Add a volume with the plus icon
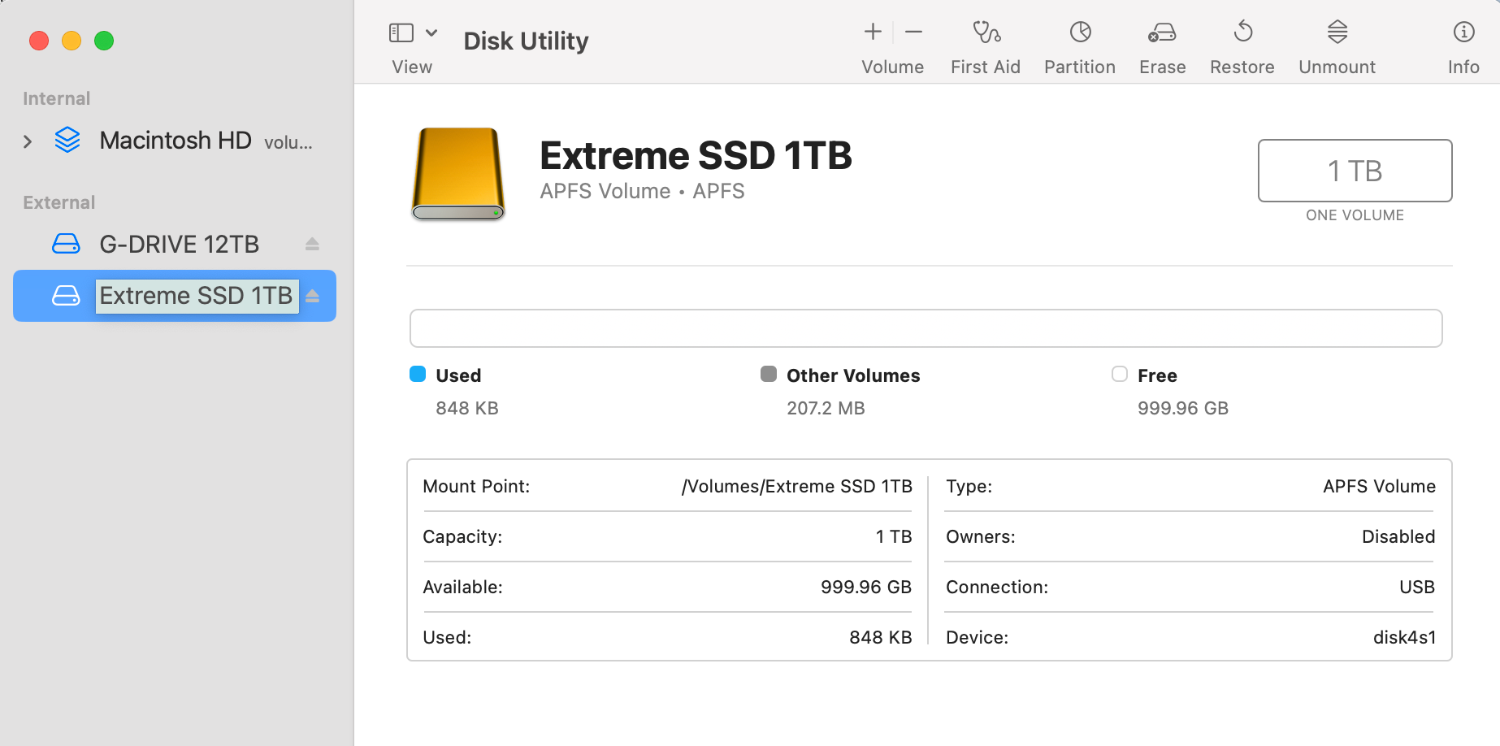 pos(873,32)
